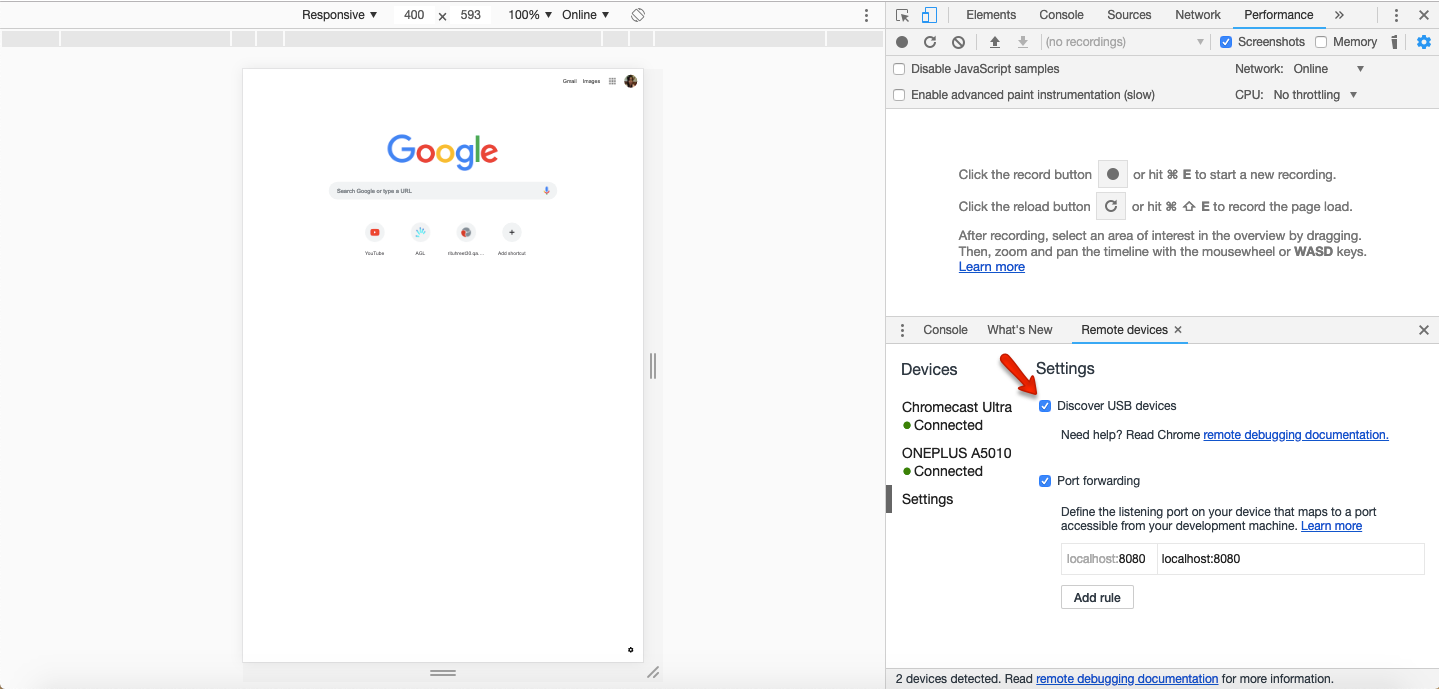
Task: Open the CPU No throttling dropdown
Action: click(x=1315, y=94)
